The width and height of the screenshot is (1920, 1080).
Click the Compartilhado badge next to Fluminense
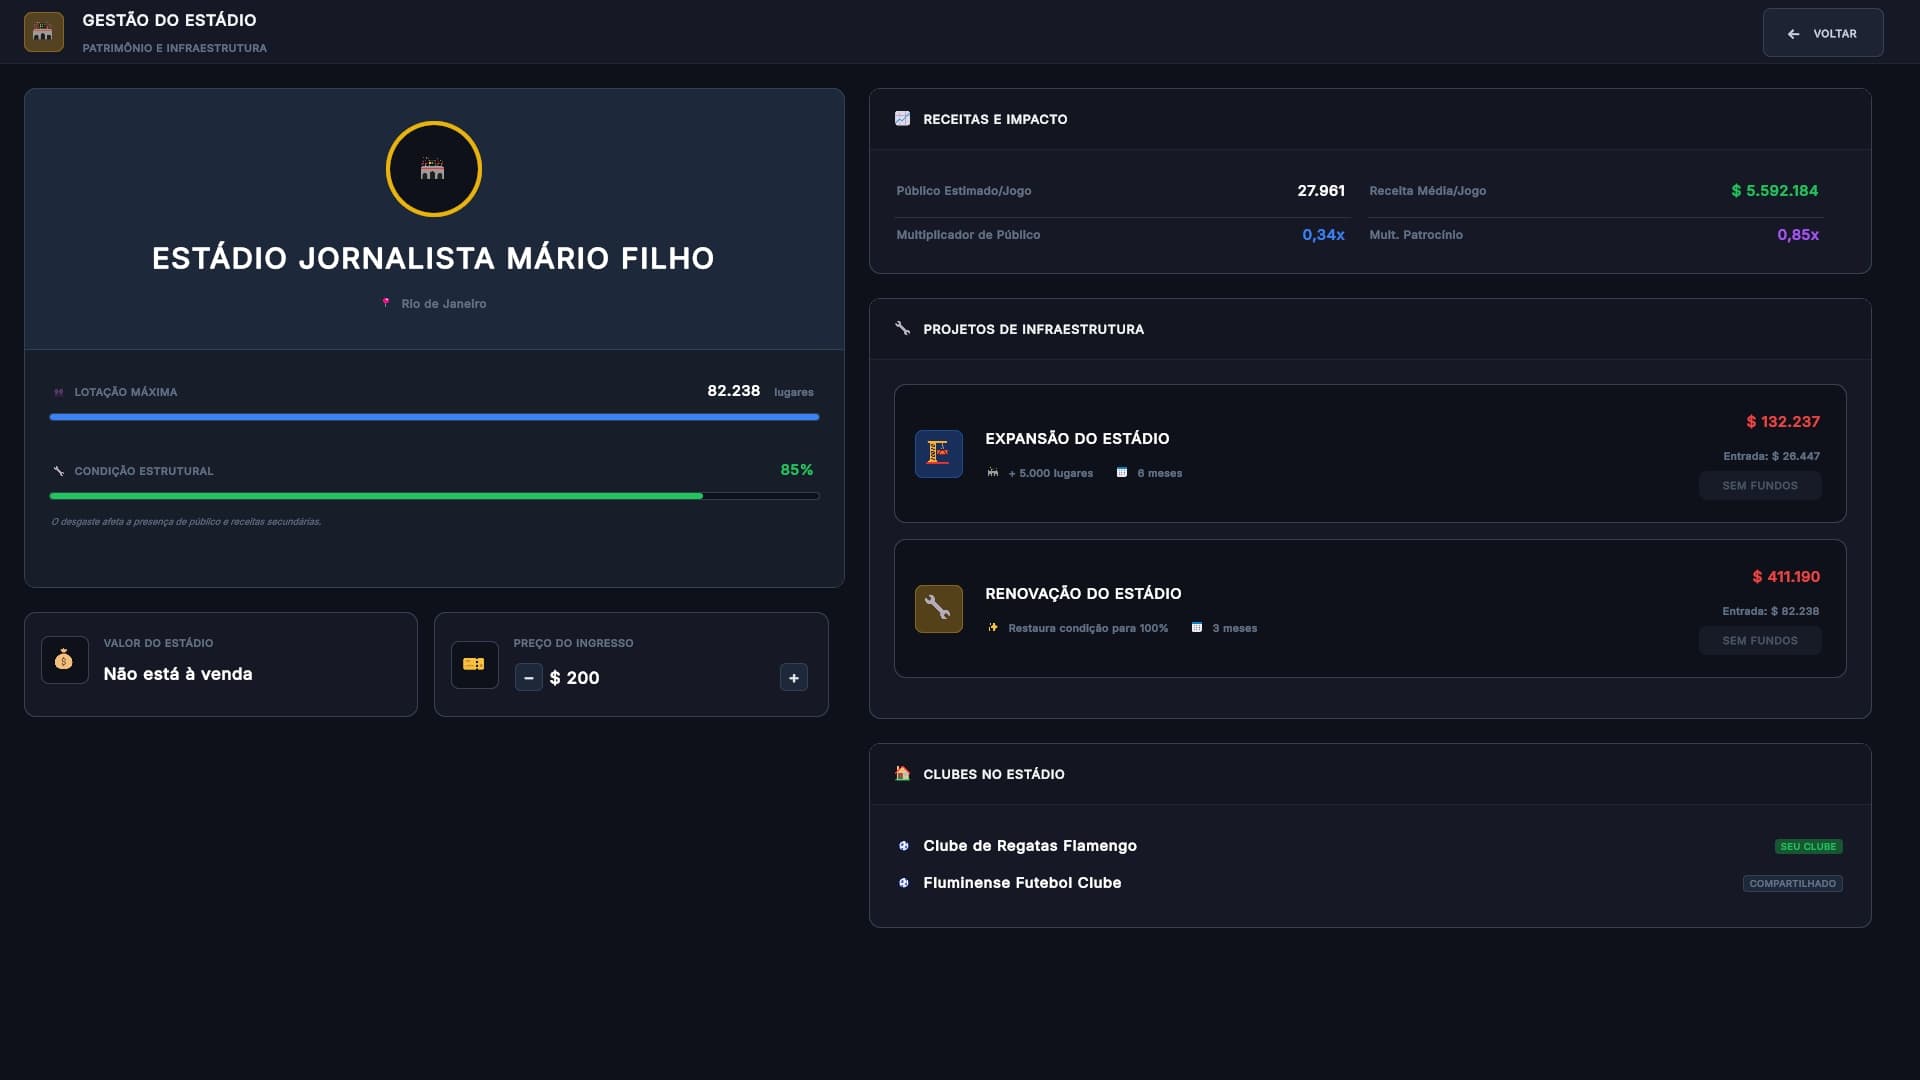(x=1792, y=883)
